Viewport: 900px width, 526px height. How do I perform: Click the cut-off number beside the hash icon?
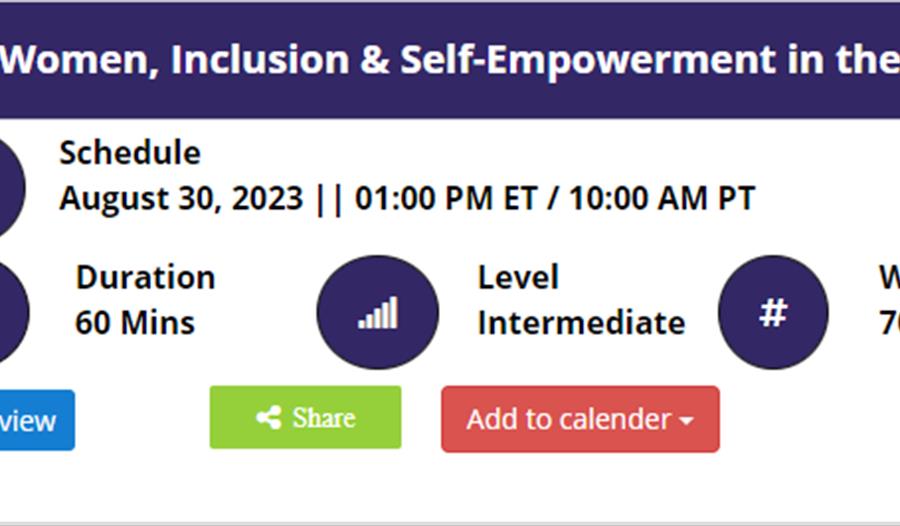coord(890,323)
